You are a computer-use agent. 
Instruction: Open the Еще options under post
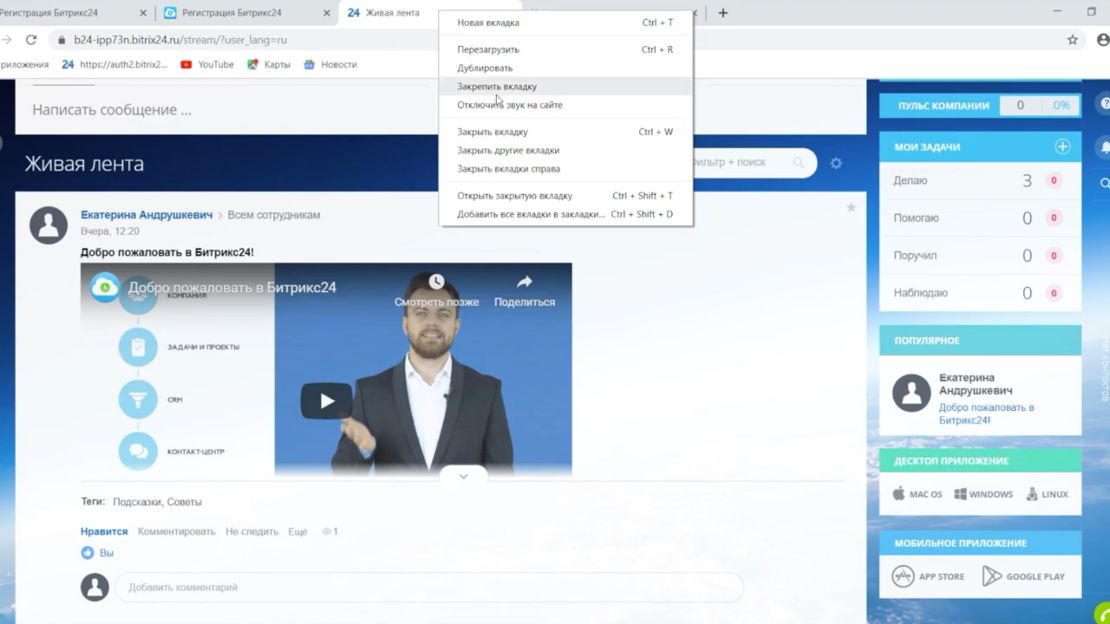[298, 531]
